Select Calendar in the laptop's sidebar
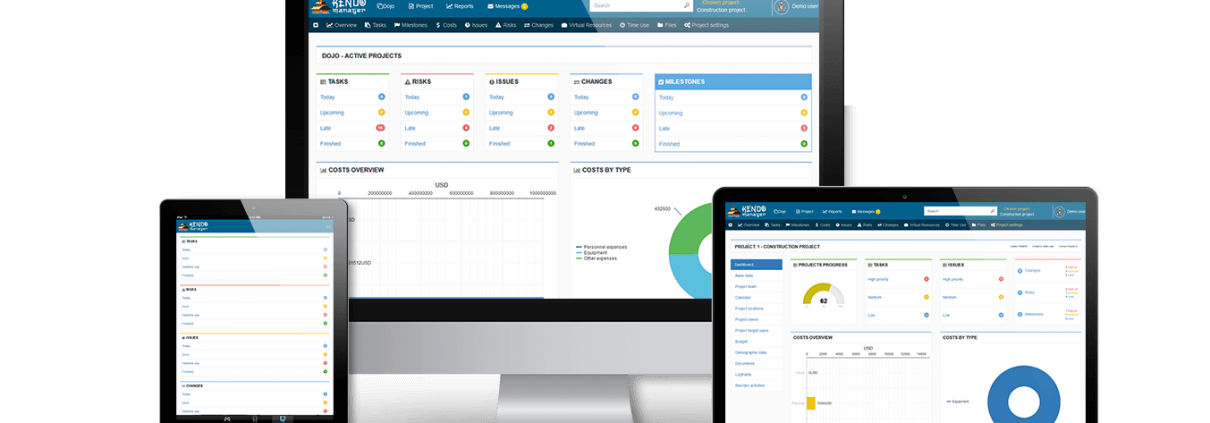 pos(743,297)
